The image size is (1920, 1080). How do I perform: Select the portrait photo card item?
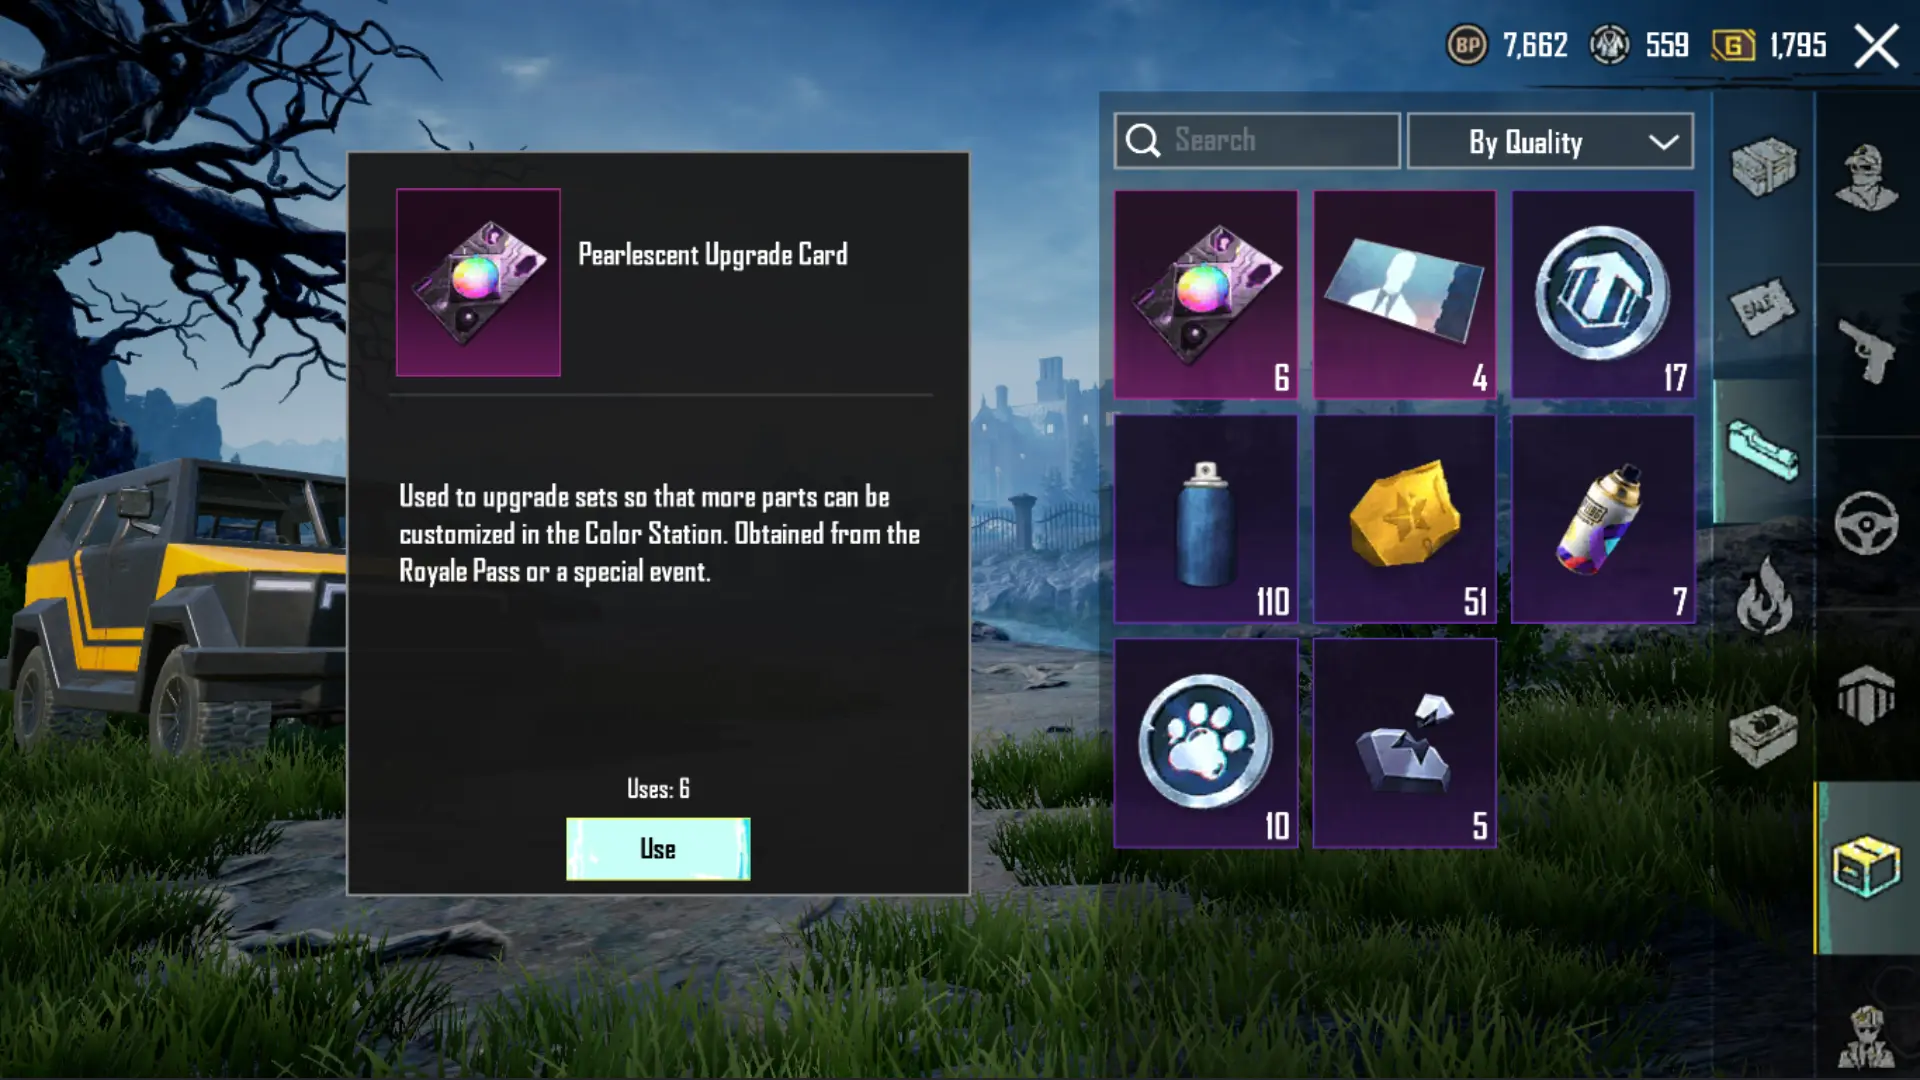1405,295
